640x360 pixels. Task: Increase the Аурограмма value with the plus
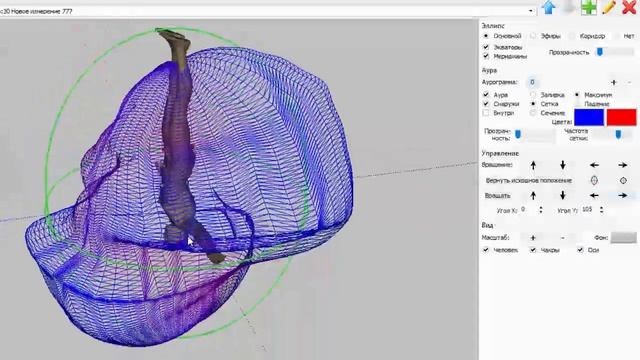(613, 82)
